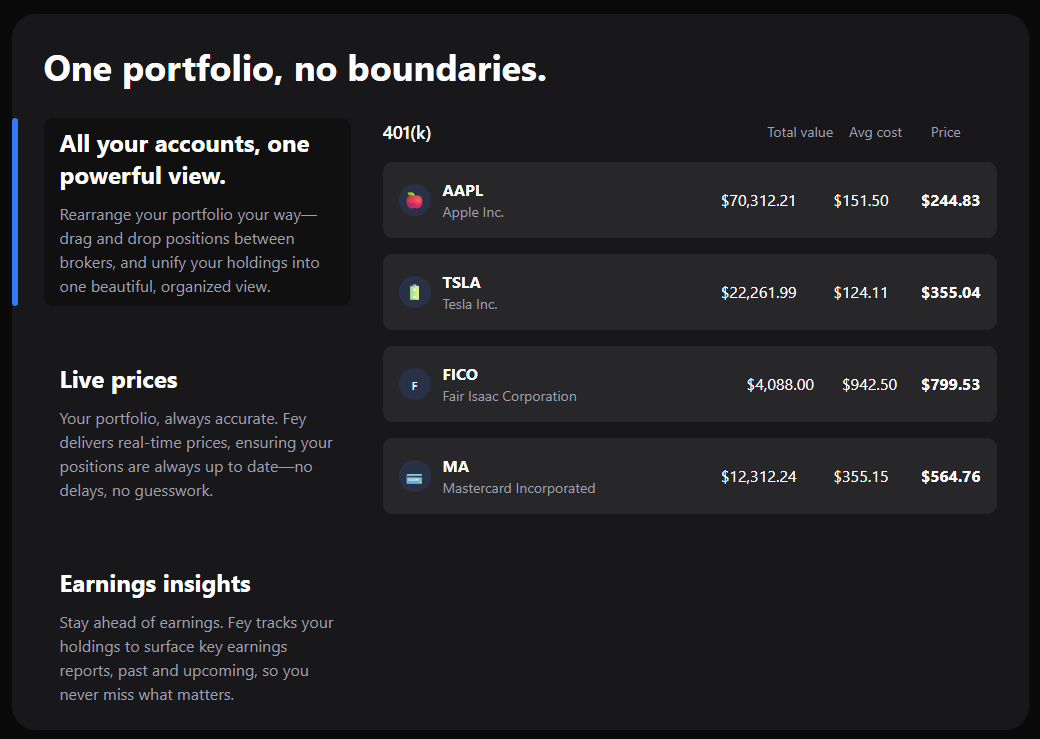
Task: Click the Mastercard card logo icon
Action: [x=415, y=476]
